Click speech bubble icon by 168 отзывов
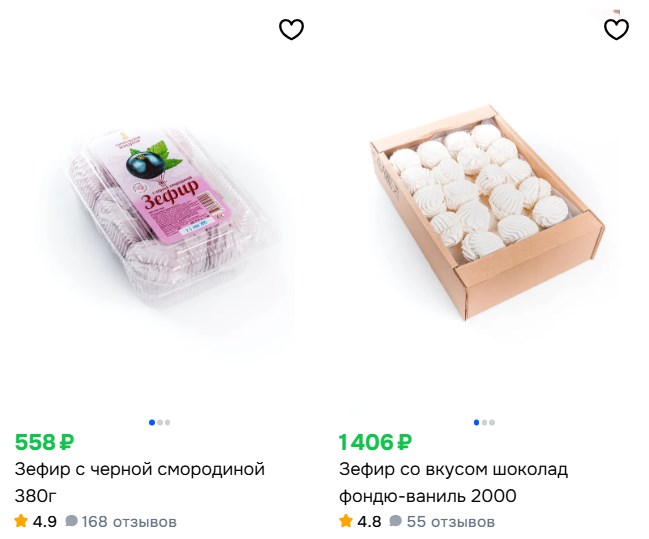This screenshot has width=649, height=539. coord(71,521)
